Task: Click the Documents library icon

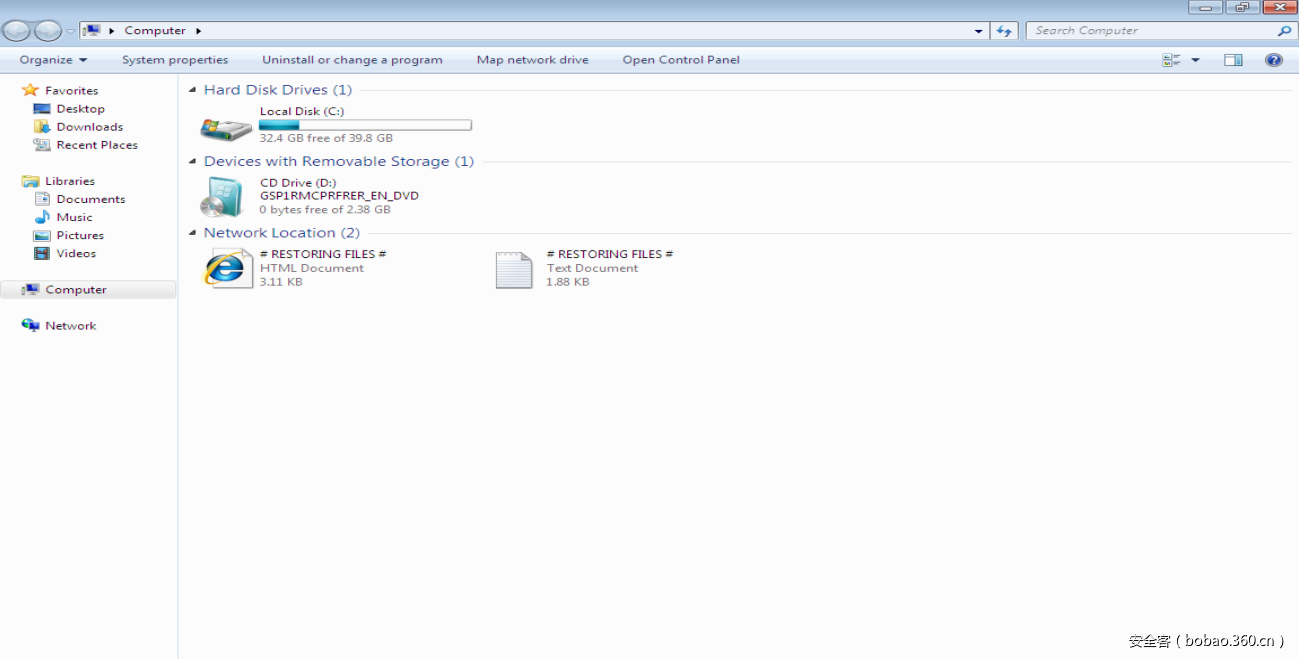Action: click(x=42, y=199)
